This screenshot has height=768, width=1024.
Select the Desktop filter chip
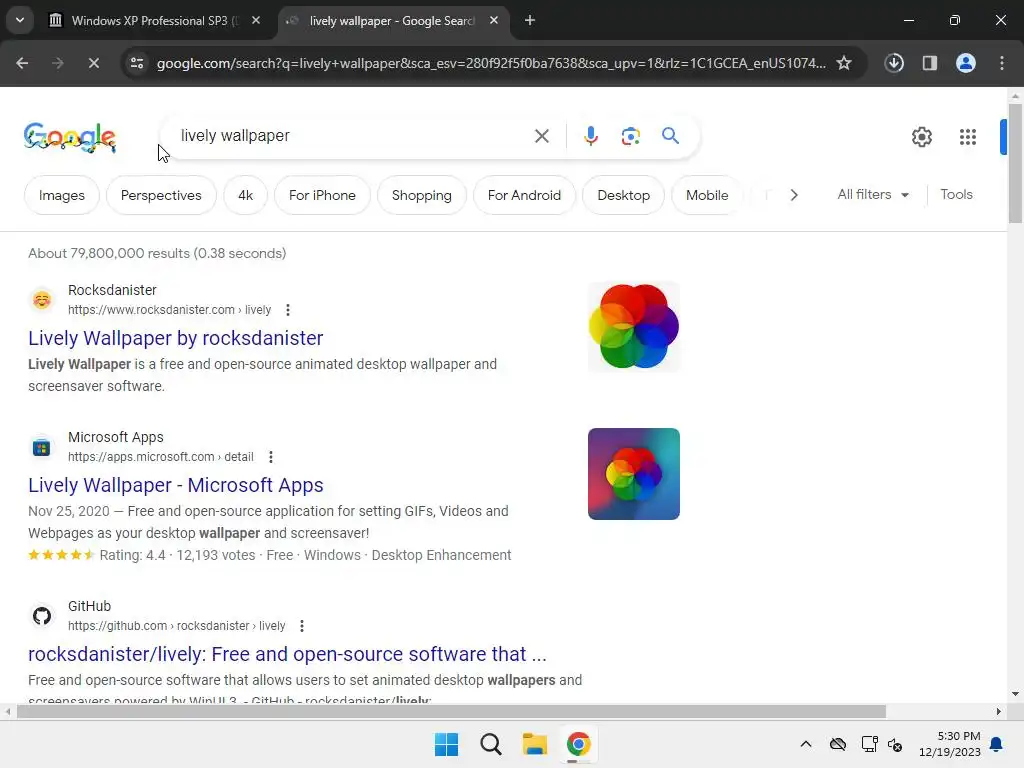tap(624, 195)
